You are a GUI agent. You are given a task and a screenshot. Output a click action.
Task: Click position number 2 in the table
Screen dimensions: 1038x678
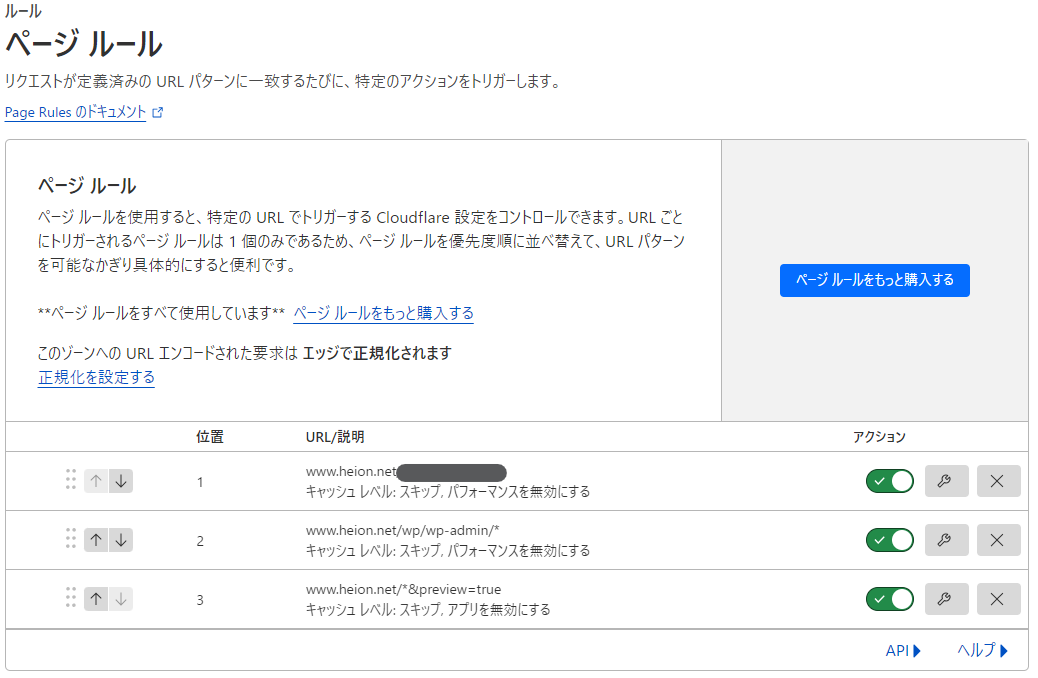pyautogui.click(x=200, y=541)
